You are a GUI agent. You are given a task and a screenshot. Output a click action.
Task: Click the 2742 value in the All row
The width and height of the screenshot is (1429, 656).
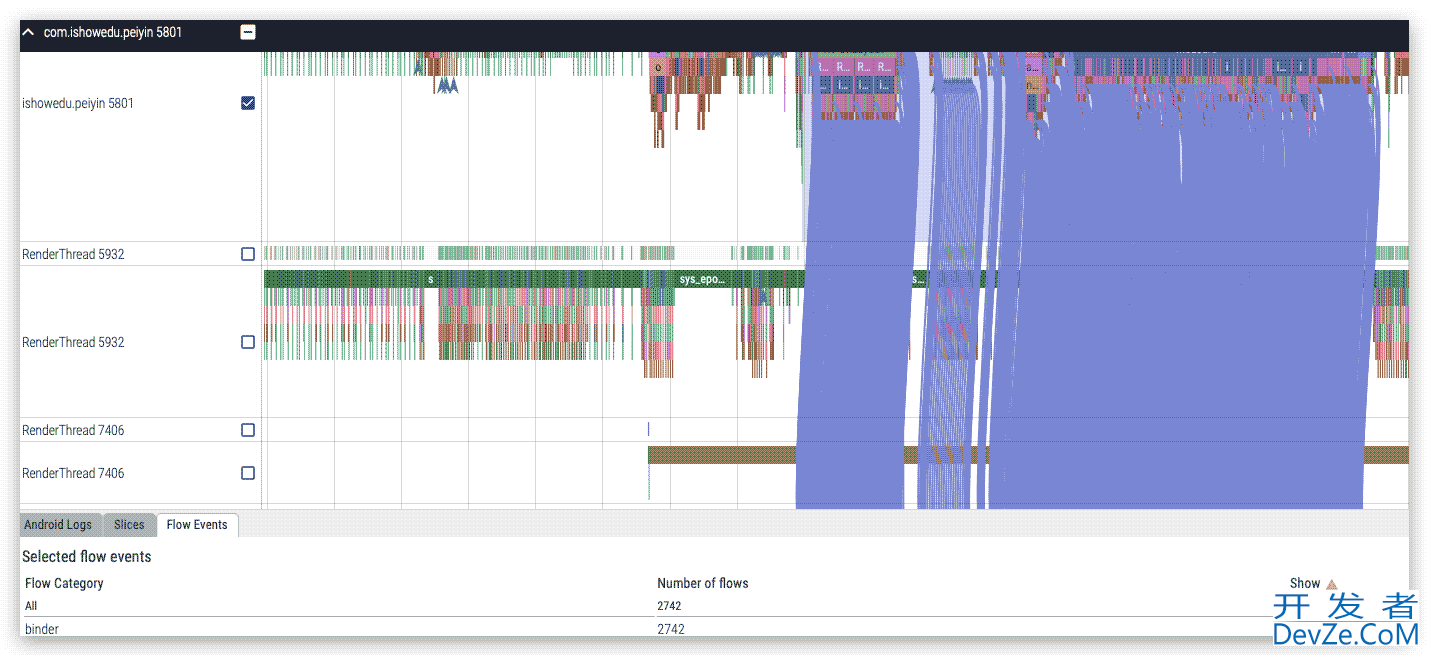tap(670, 606)
